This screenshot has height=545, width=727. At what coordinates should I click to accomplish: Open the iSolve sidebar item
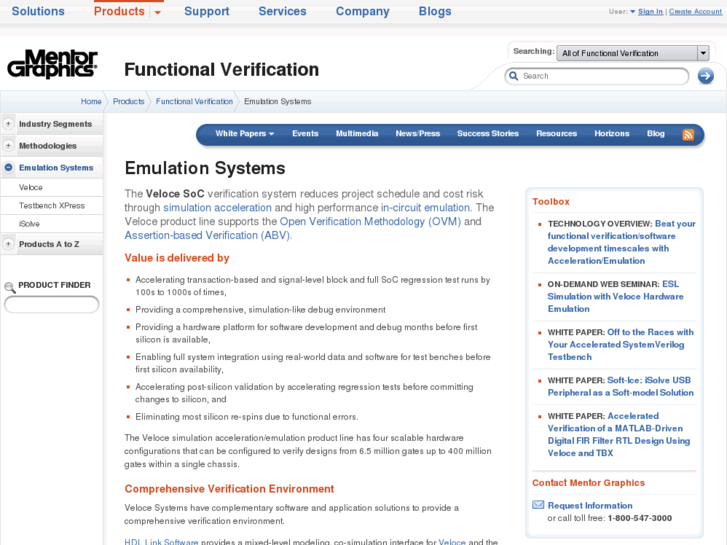click(29, 224)
